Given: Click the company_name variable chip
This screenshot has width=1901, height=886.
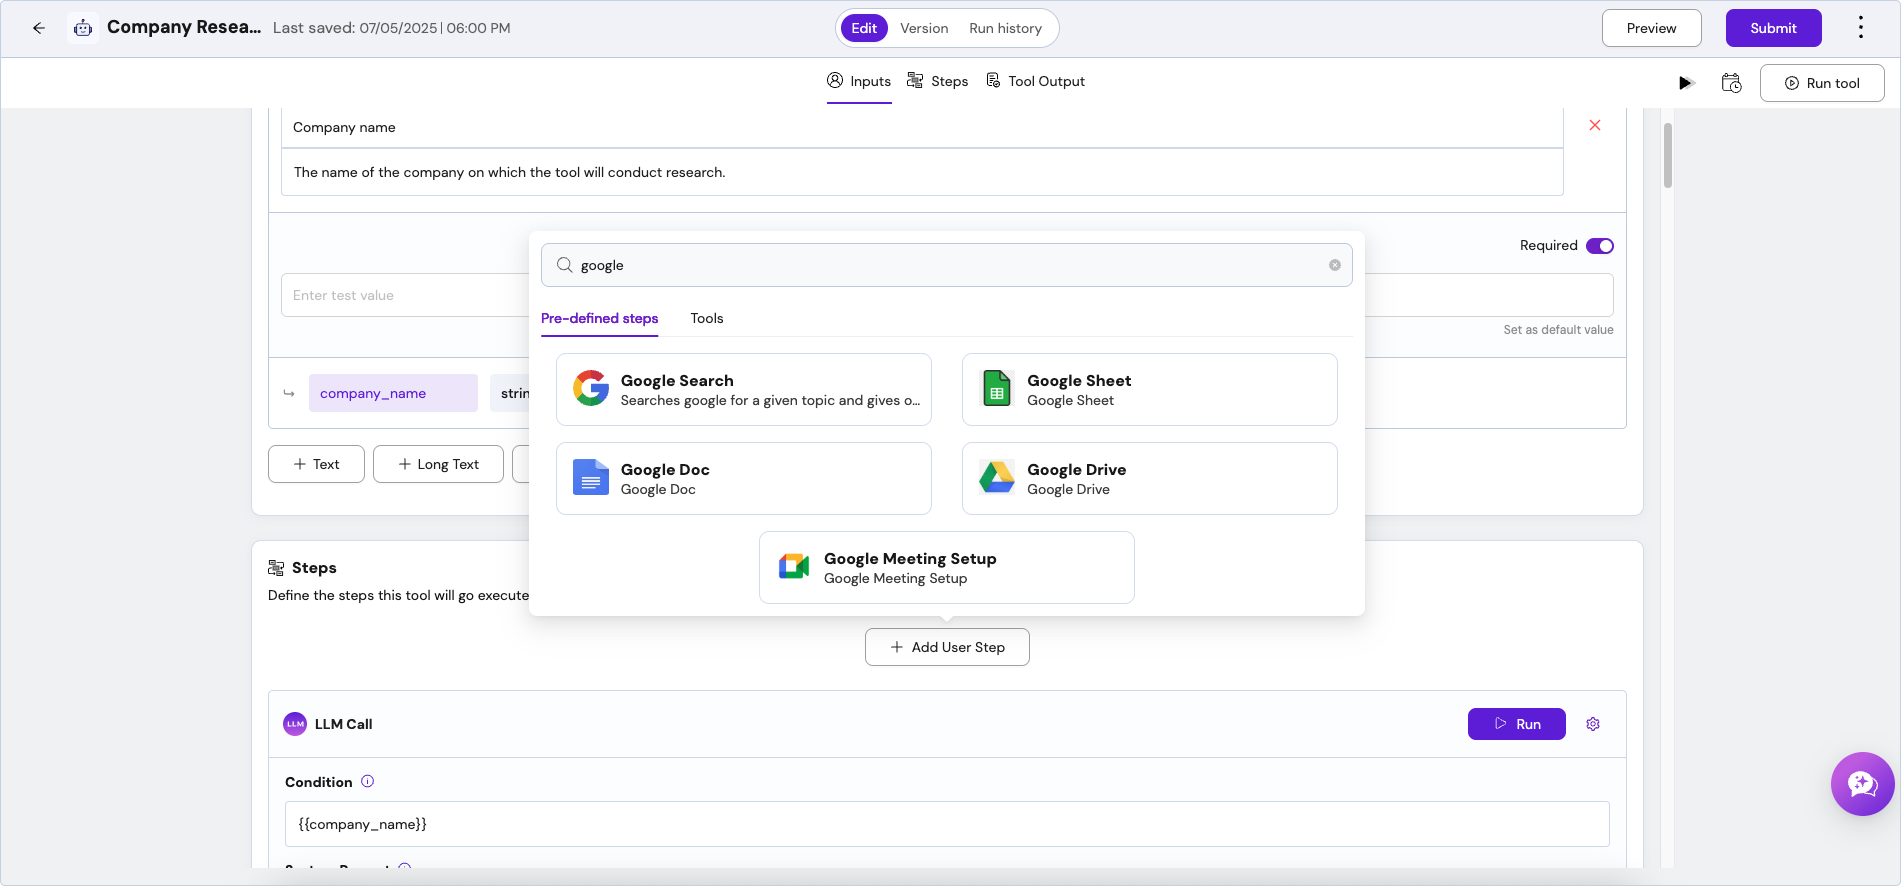Looking at the screenshot, I should point(393,393).
